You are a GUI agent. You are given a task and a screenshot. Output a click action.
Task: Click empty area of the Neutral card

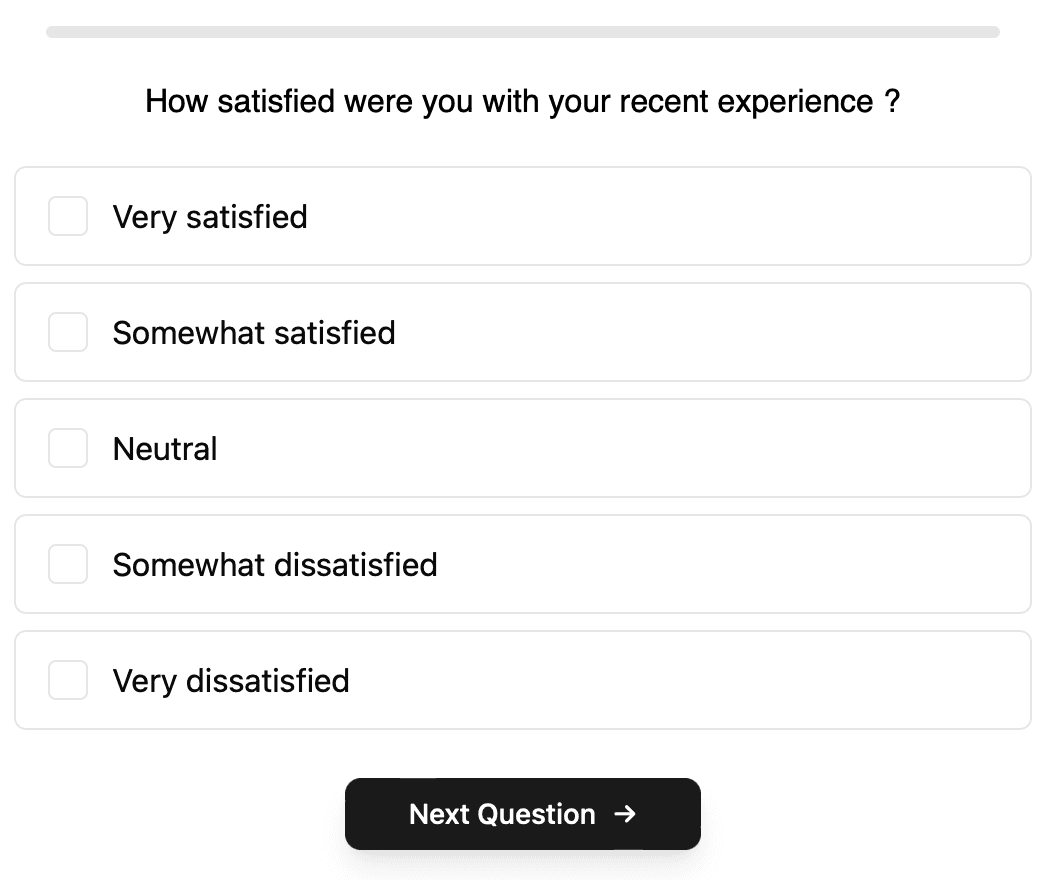point(624,448)
